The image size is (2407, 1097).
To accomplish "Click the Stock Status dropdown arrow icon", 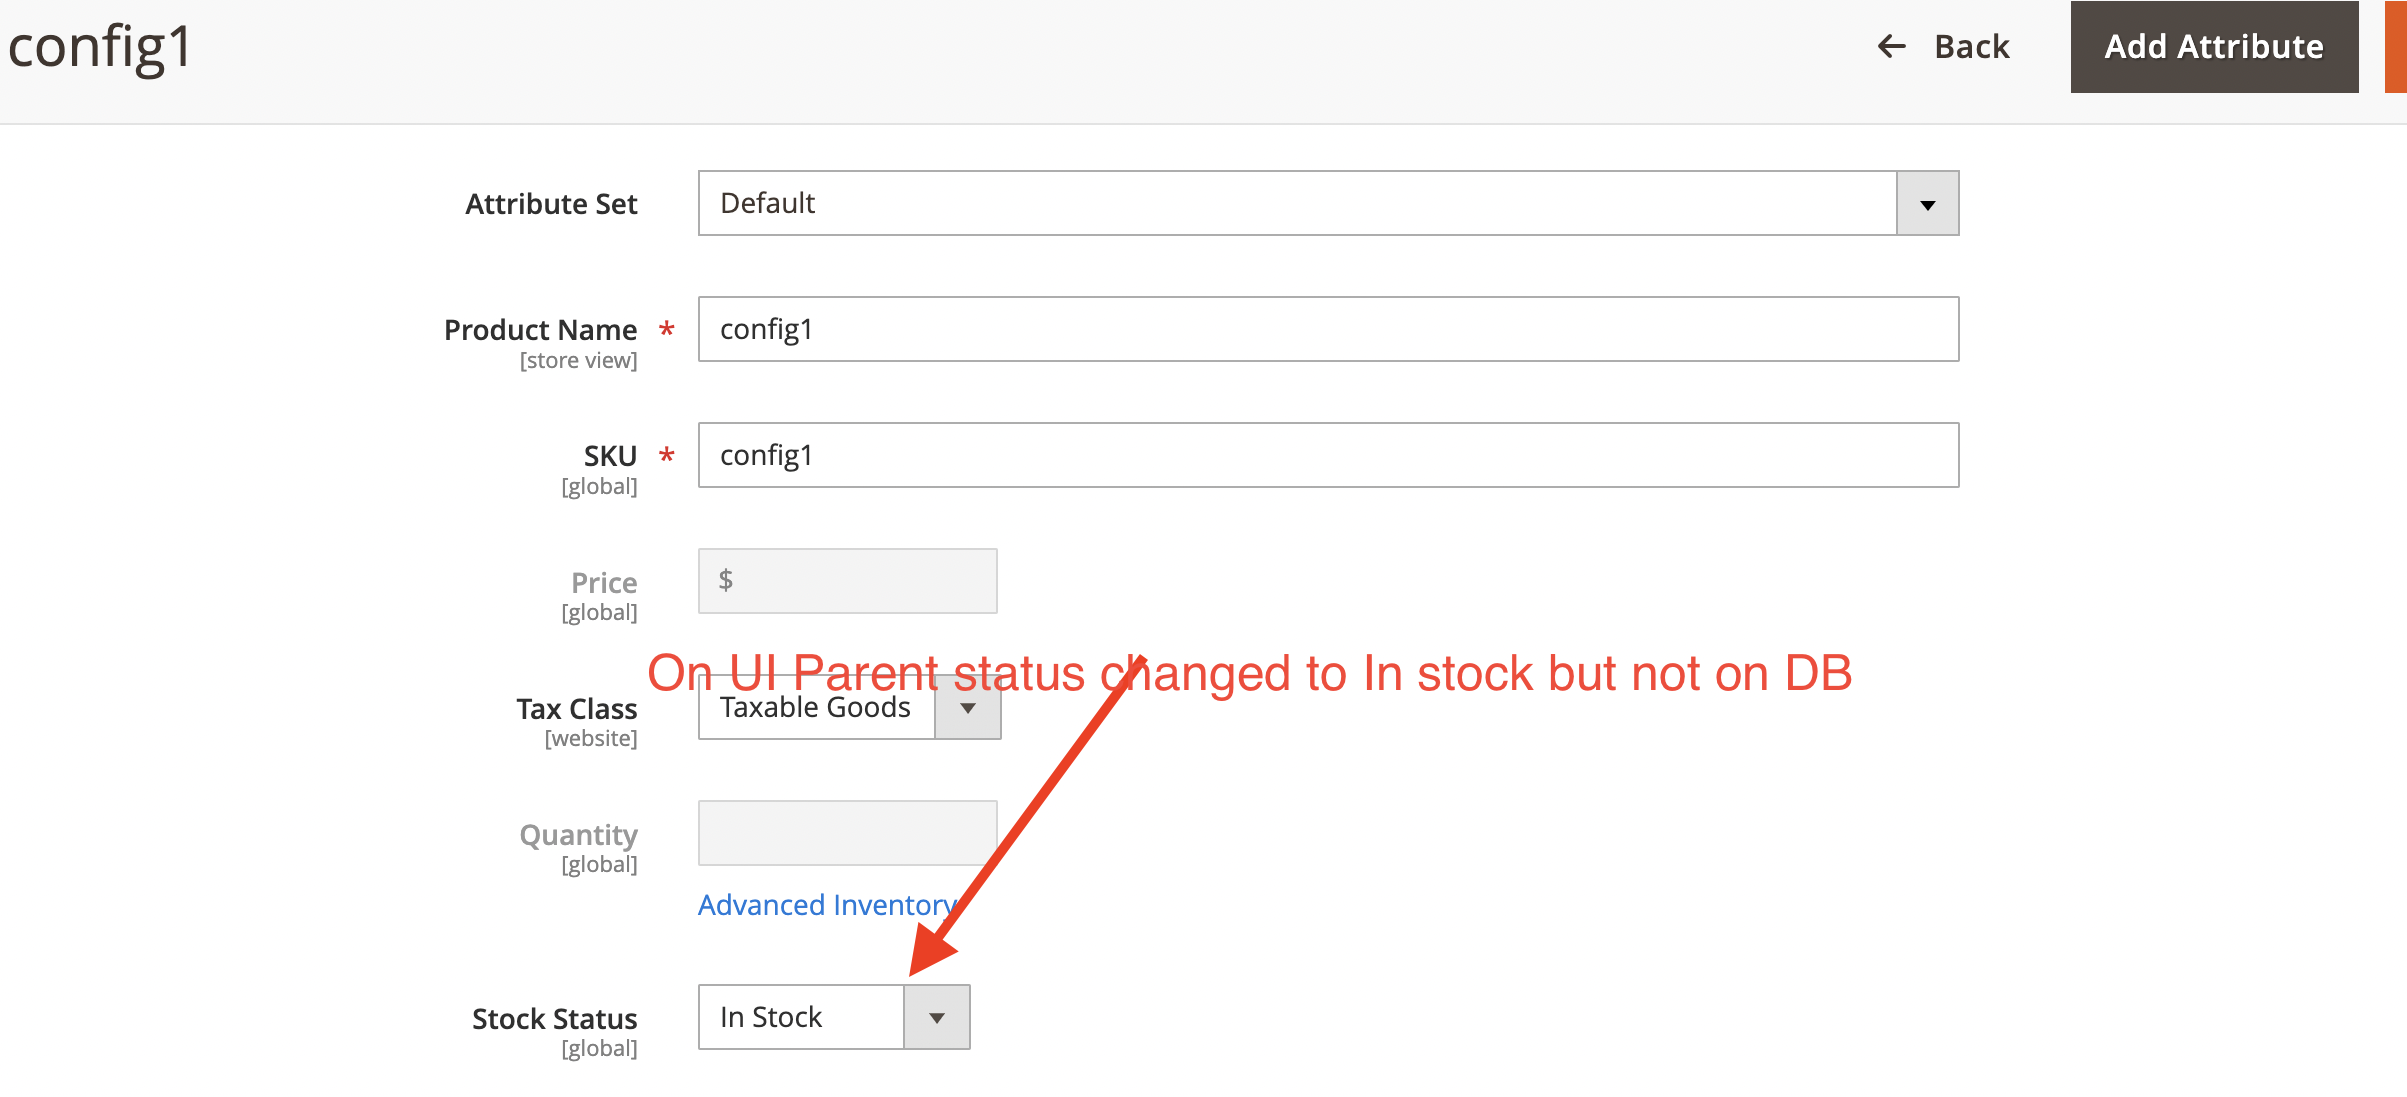I will coord(936,1017).
